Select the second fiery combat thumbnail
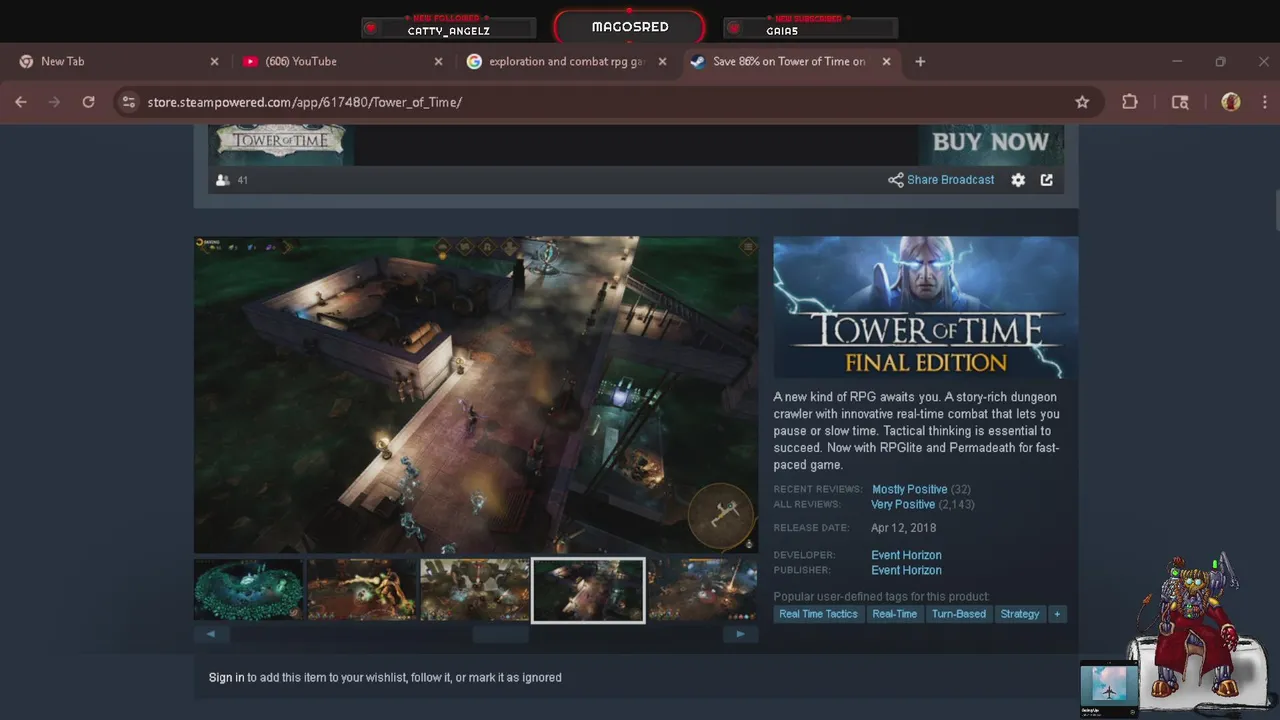This screenshot has width=1280, height=720. point(362,590)
